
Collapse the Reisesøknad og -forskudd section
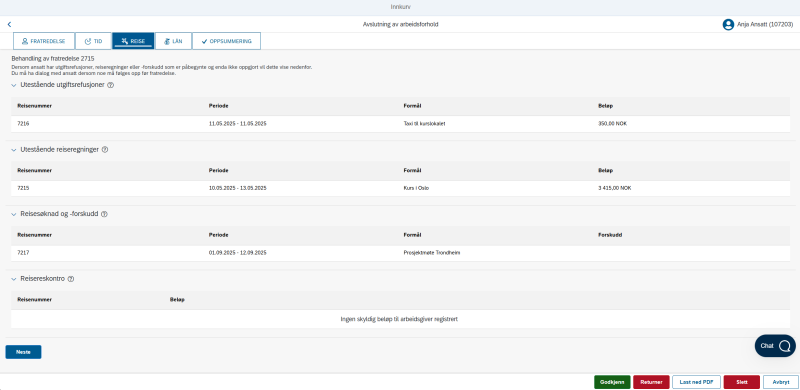point(14,214)
